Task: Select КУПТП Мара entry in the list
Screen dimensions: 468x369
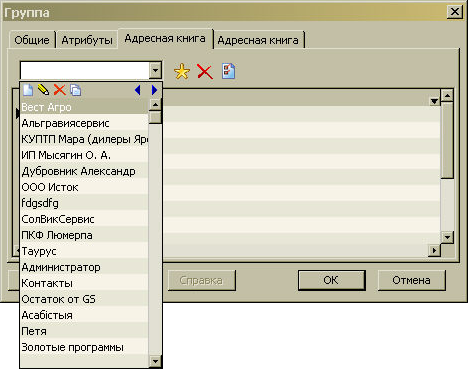Action: [x=84, y=139]
